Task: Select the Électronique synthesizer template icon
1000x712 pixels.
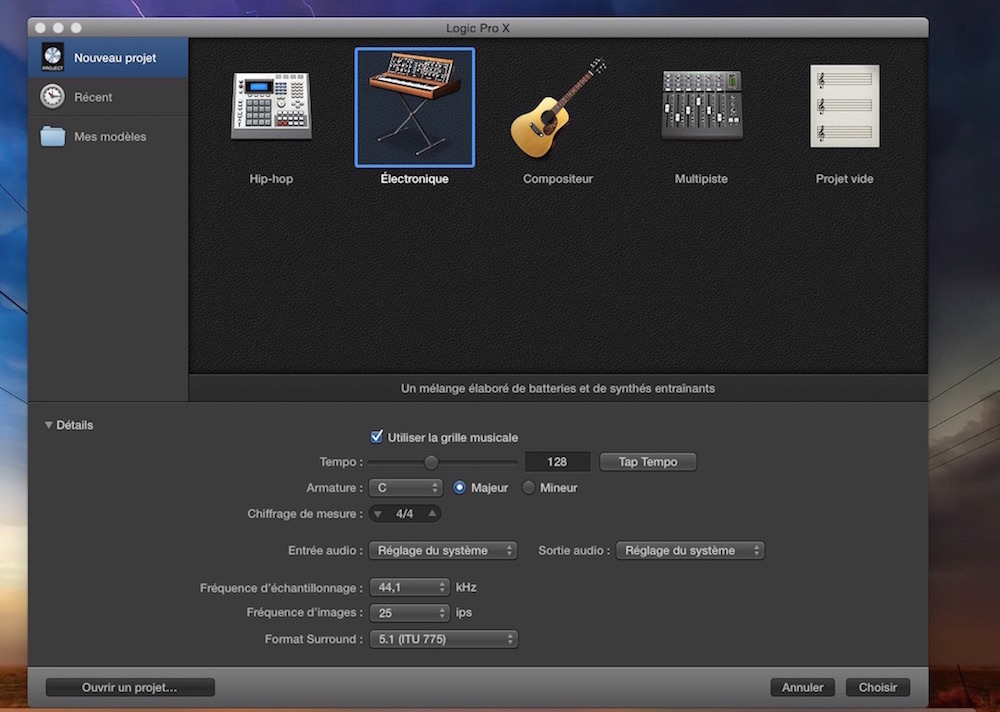Action: coord(415,107)
